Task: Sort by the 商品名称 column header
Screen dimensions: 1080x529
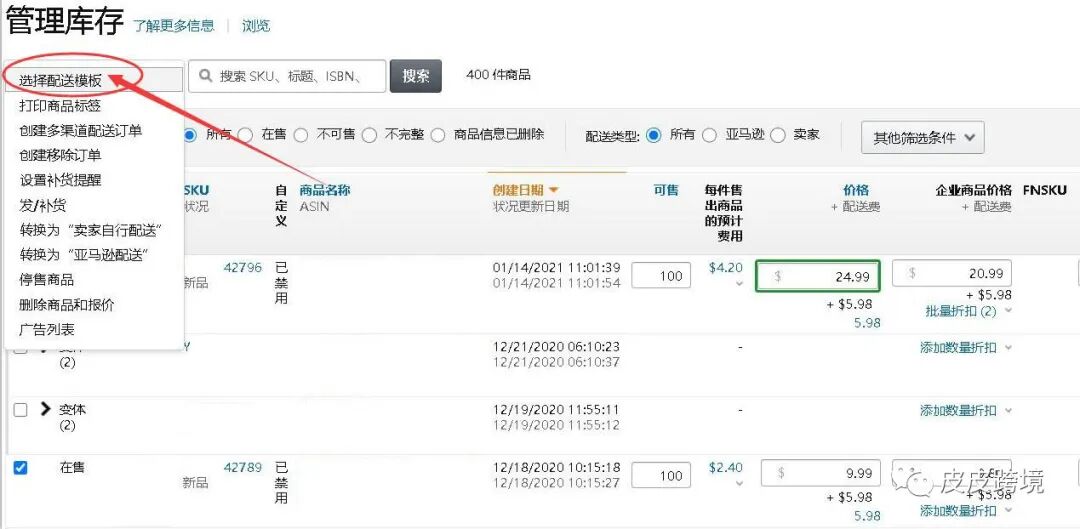Action: (324, 190)
